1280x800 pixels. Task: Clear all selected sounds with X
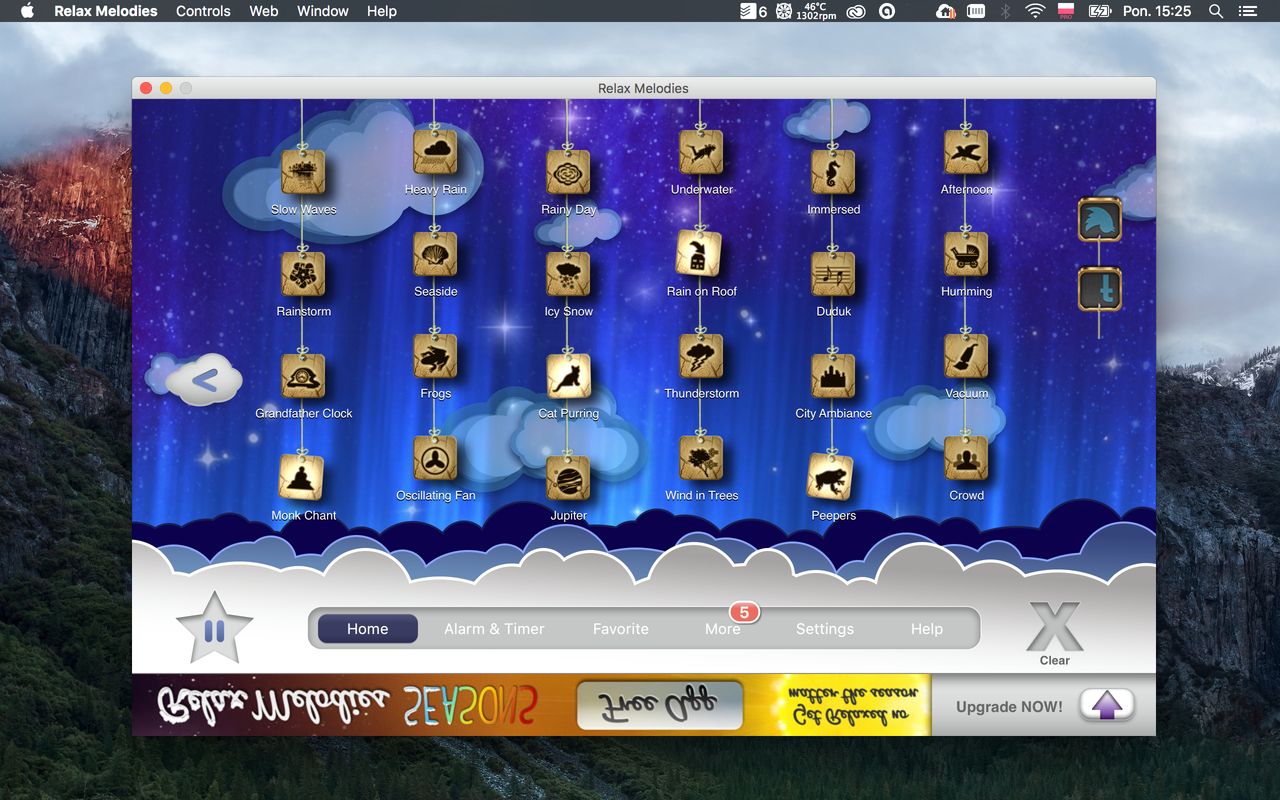click(x=1054, y=628)
